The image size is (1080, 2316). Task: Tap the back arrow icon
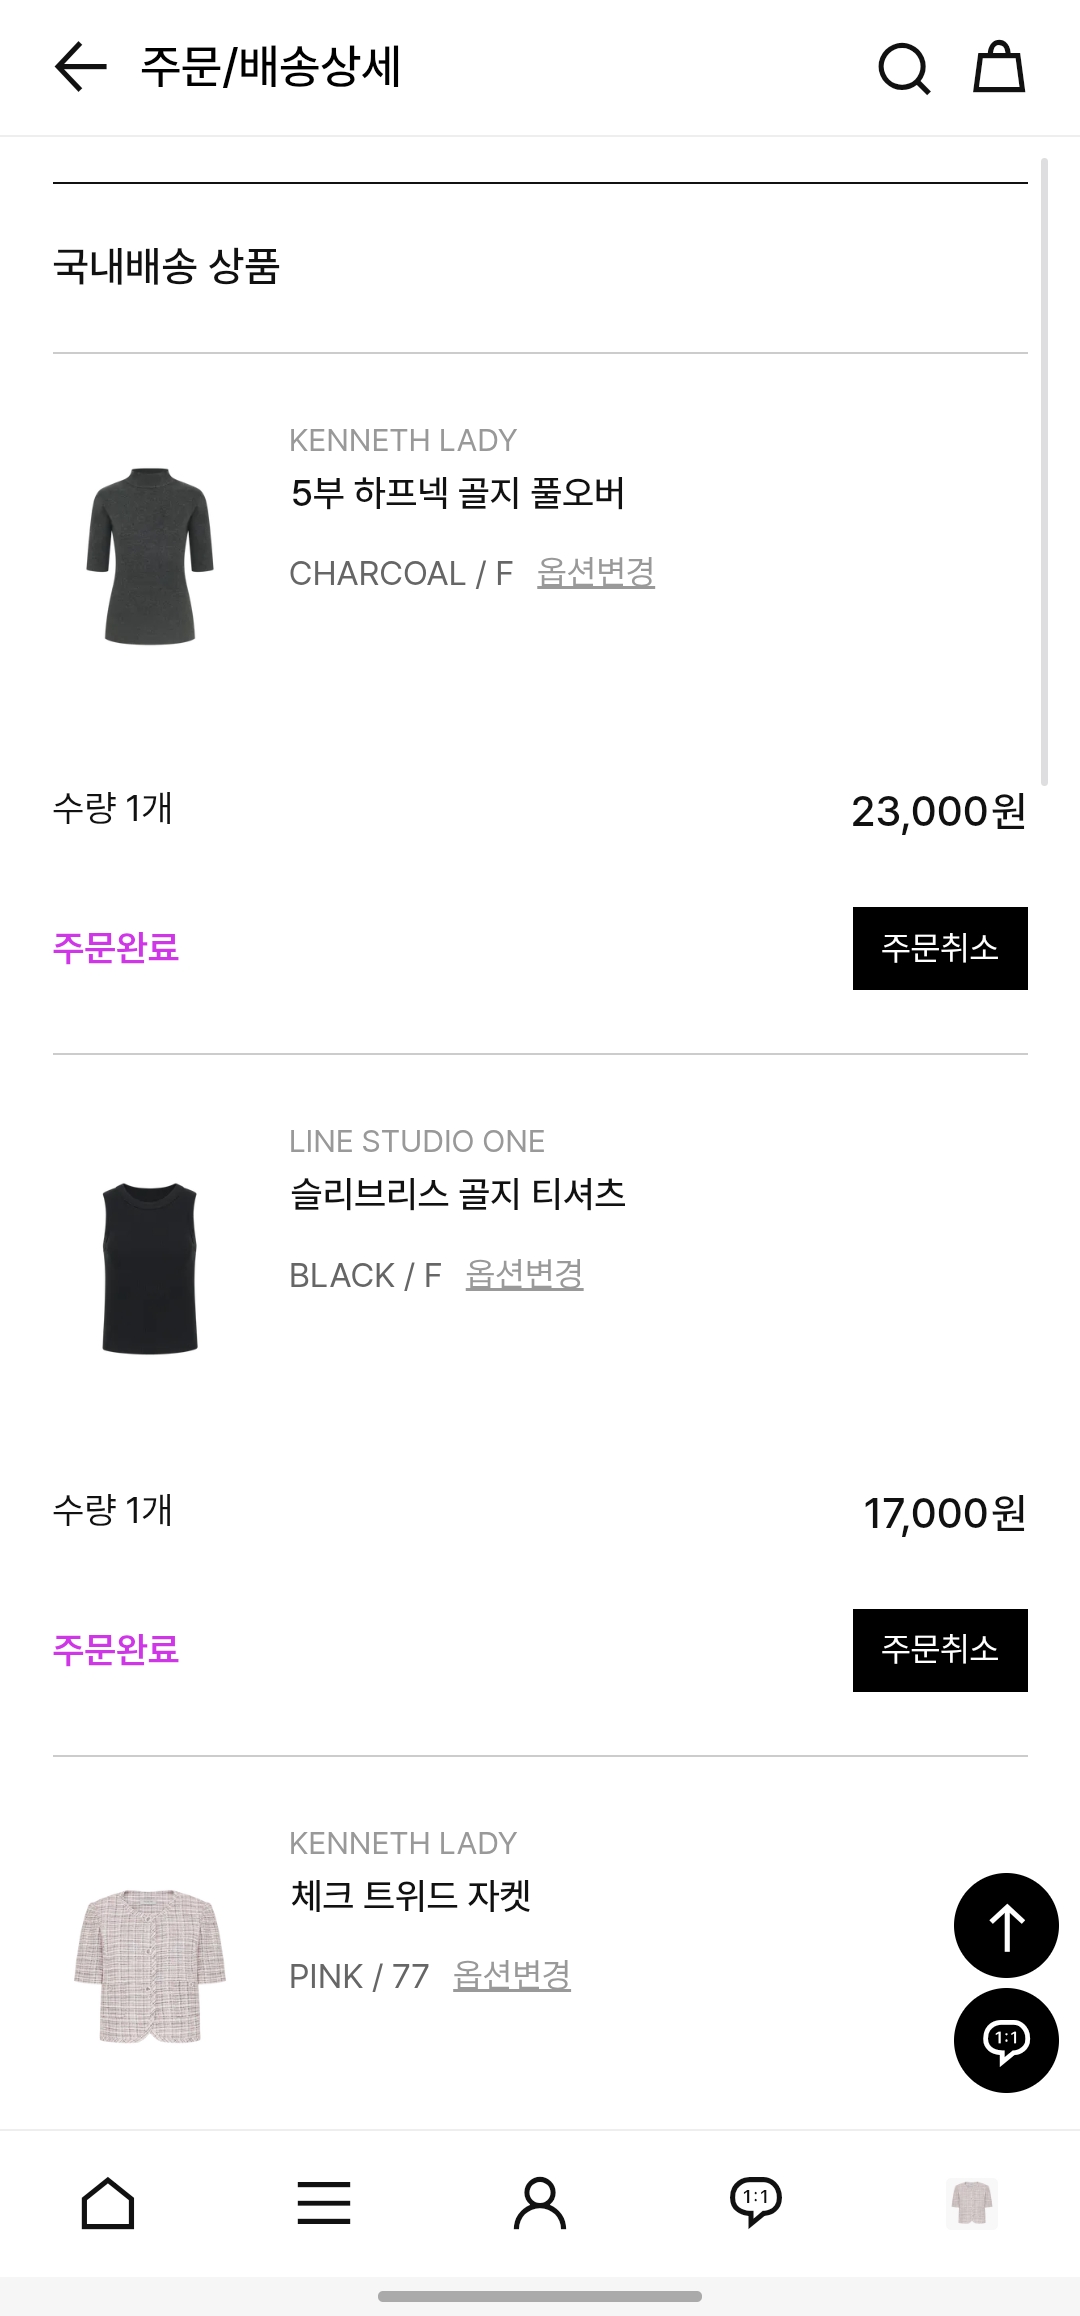click(80, 68)
